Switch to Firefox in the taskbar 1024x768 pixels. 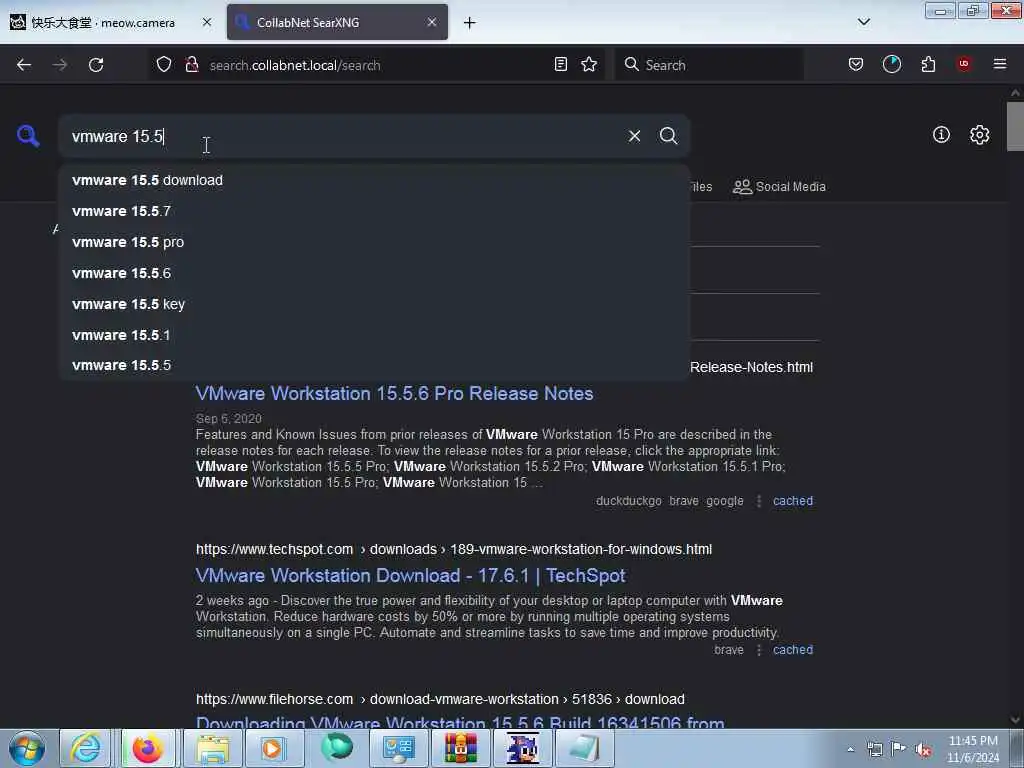pos(148,748)
